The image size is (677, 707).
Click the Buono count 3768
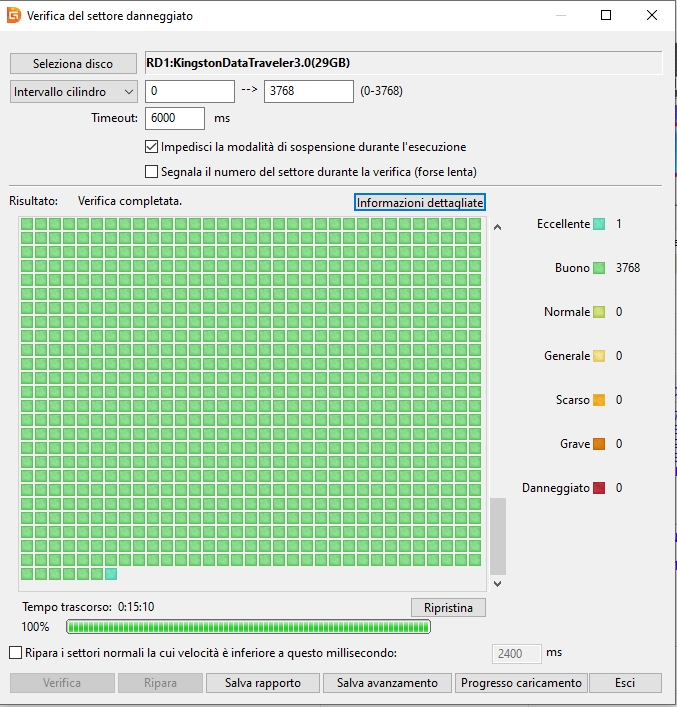point(628,268)
